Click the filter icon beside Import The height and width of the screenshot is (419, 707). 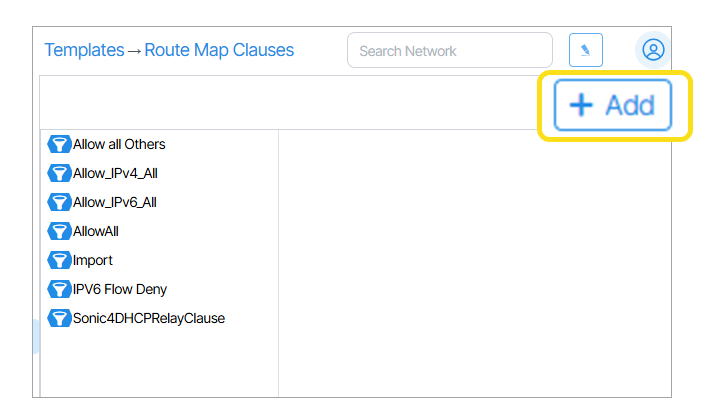point(59,260)
